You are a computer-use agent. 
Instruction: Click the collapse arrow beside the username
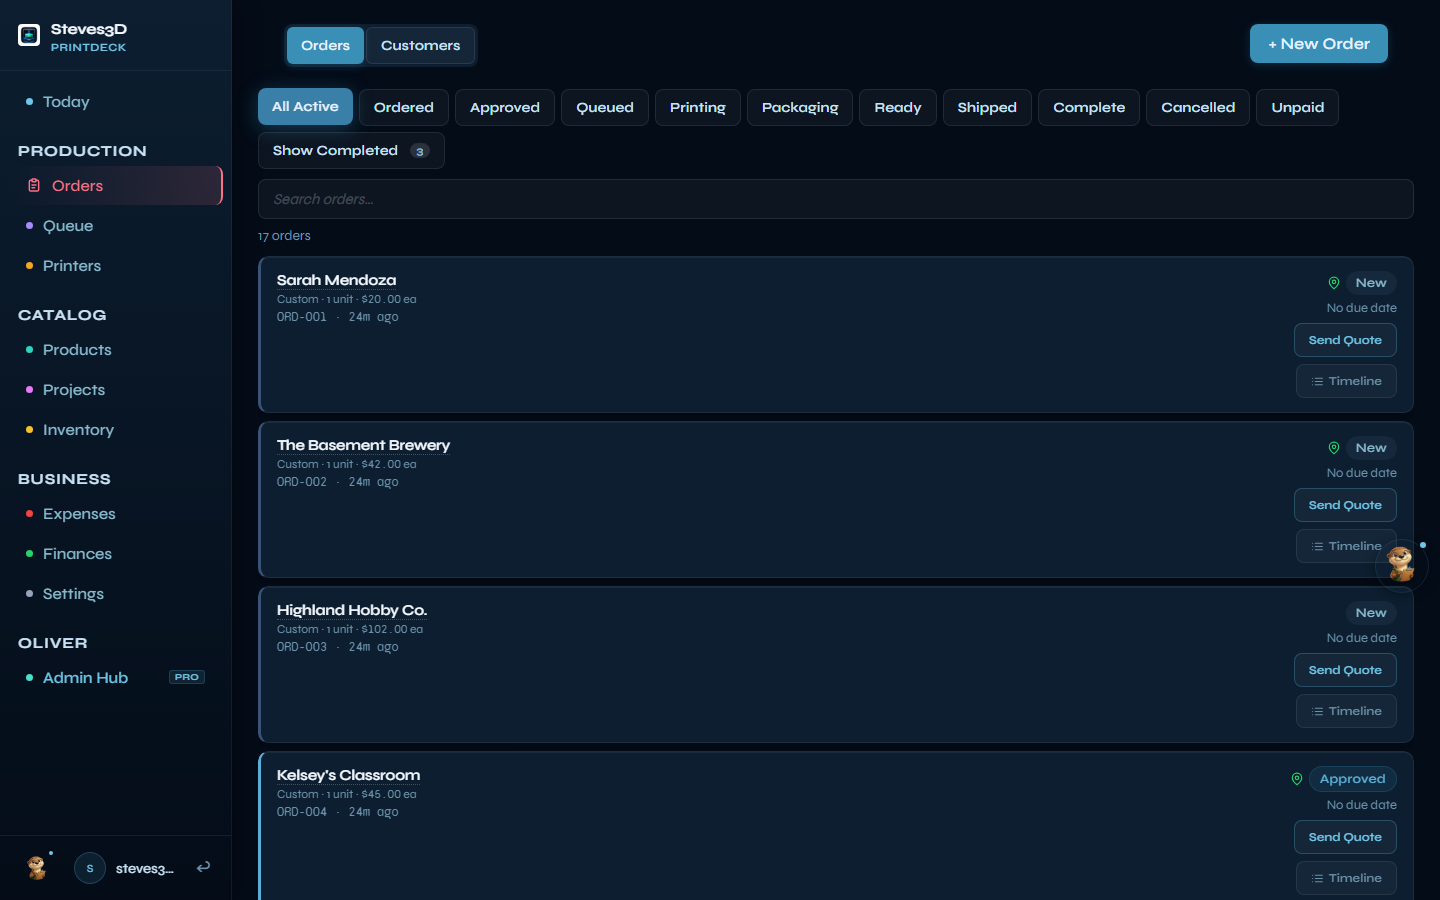point(203,868)
